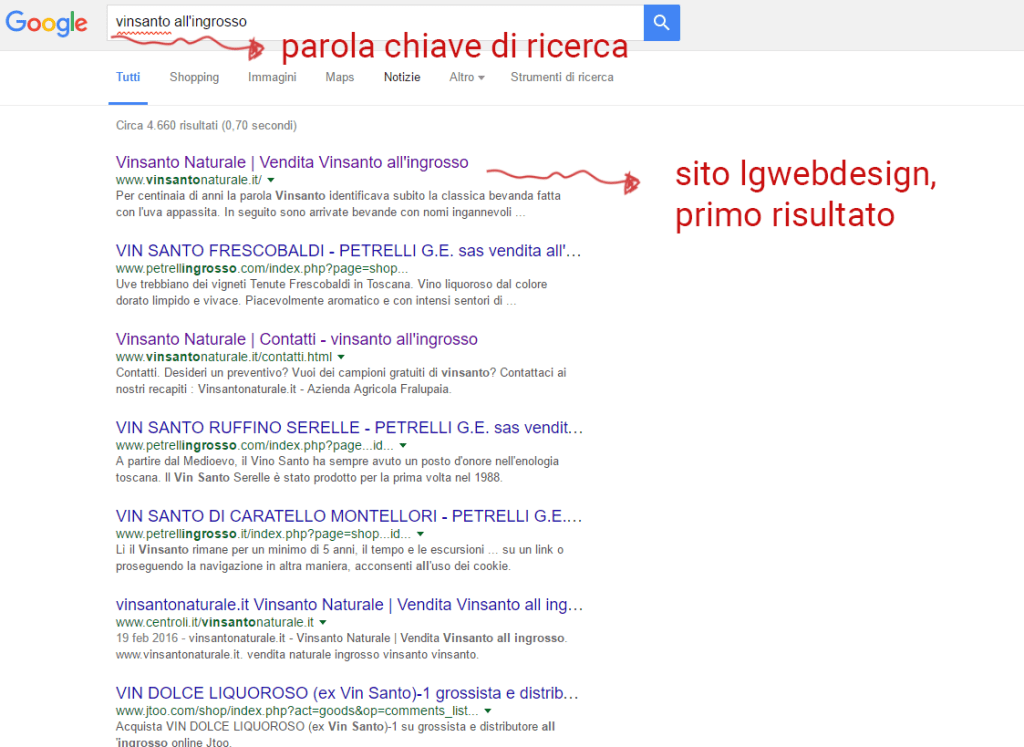This screenshot has height=747, width=1024.
Task: Expand the arrow beside vinsantonaturale.it/contatti.html
Action: point(341,357)
